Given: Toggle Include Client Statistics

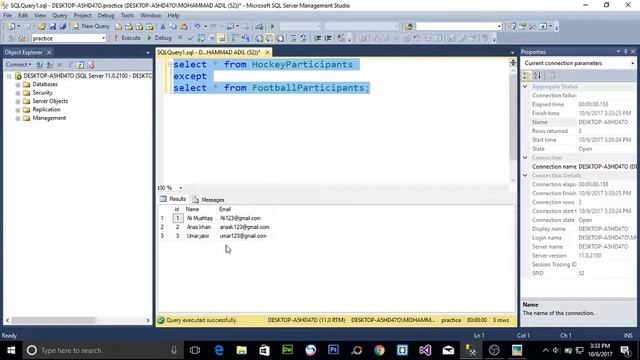Looking at the screenshot, I should coord(245,38).
